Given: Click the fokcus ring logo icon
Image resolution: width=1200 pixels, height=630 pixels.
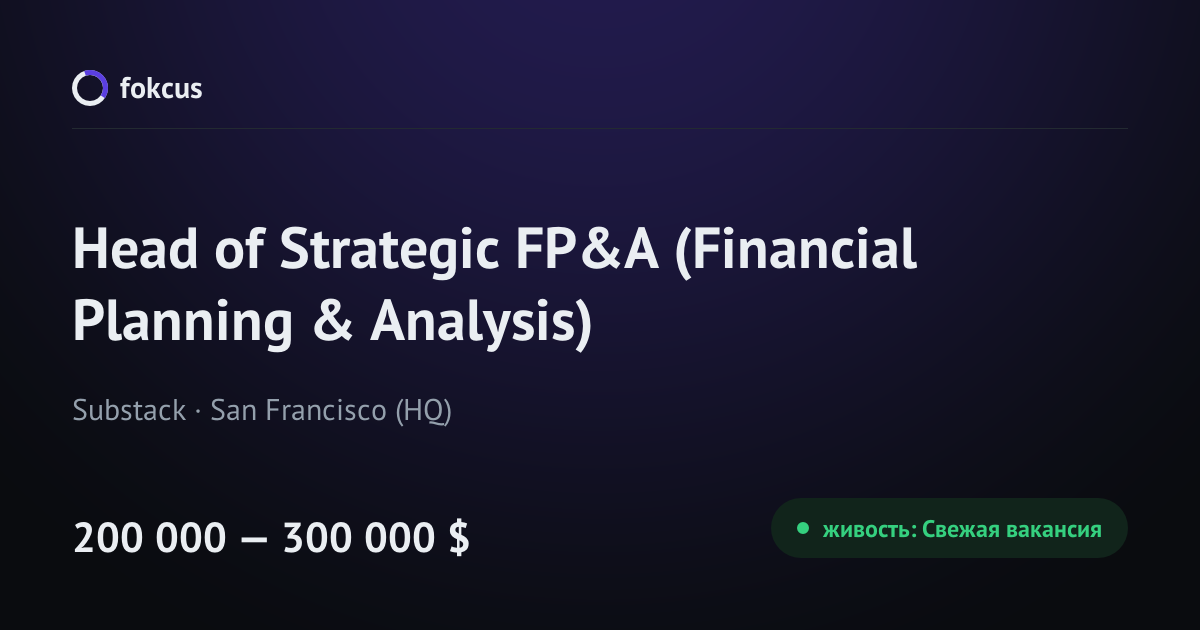Looking at the screenshot, I should click(x=89, y=88).
